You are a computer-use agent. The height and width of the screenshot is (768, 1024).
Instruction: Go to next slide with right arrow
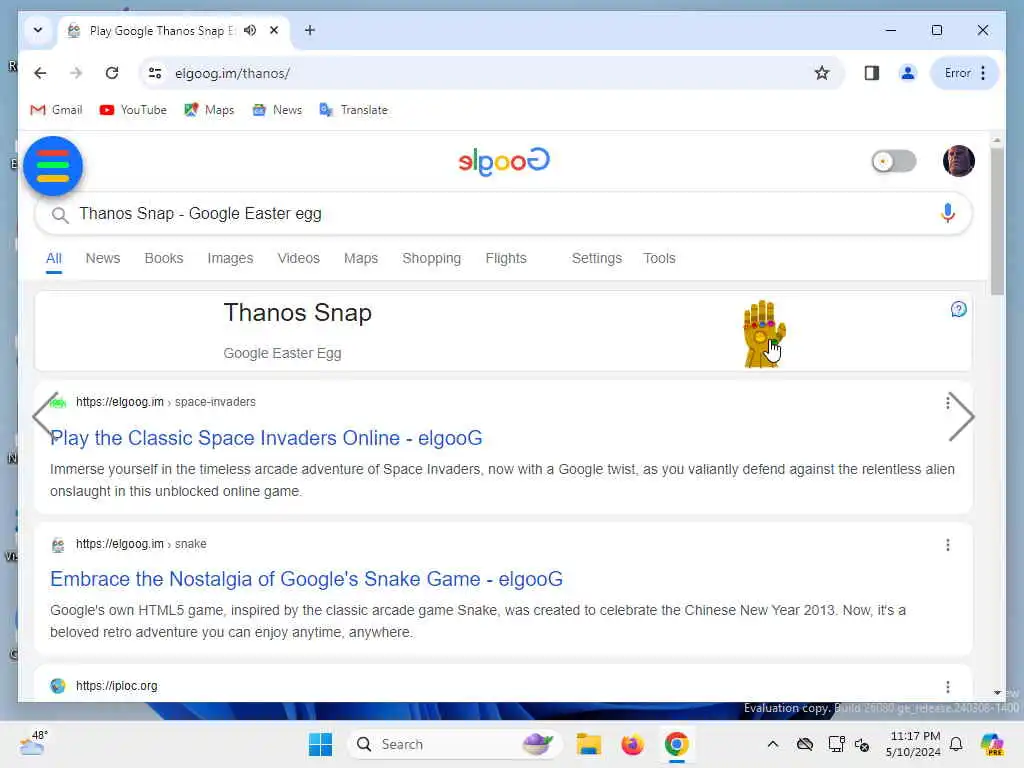coord(961,417)
